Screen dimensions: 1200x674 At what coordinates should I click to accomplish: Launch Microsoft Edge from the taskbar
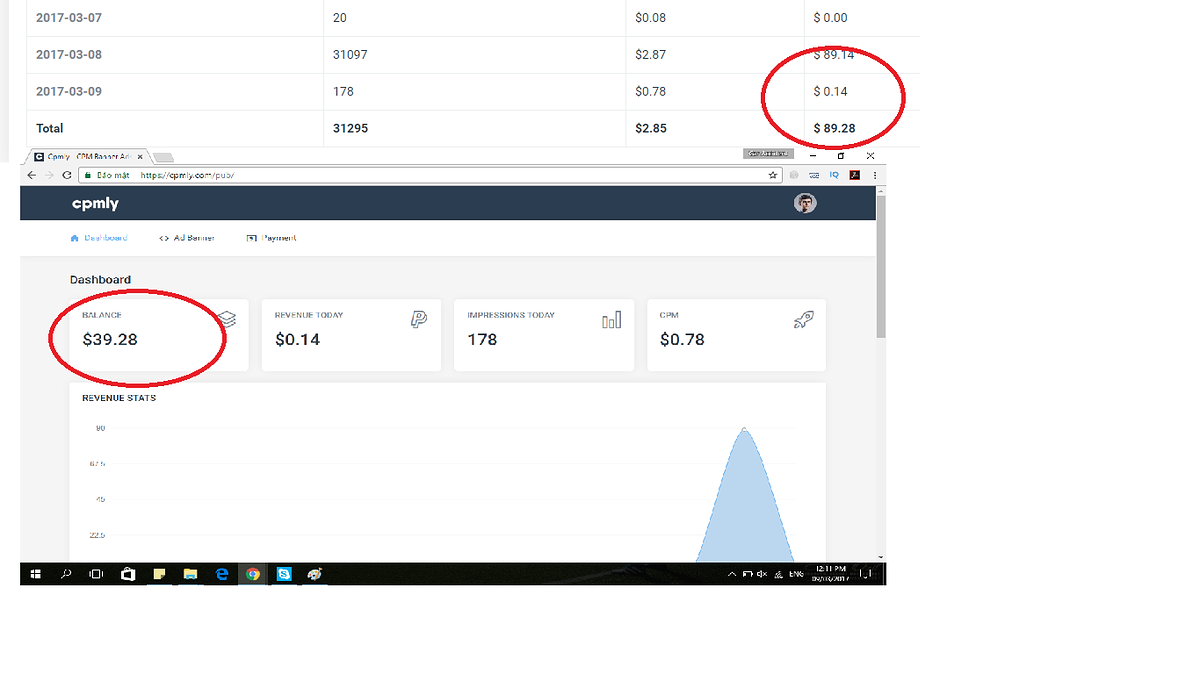222,574
